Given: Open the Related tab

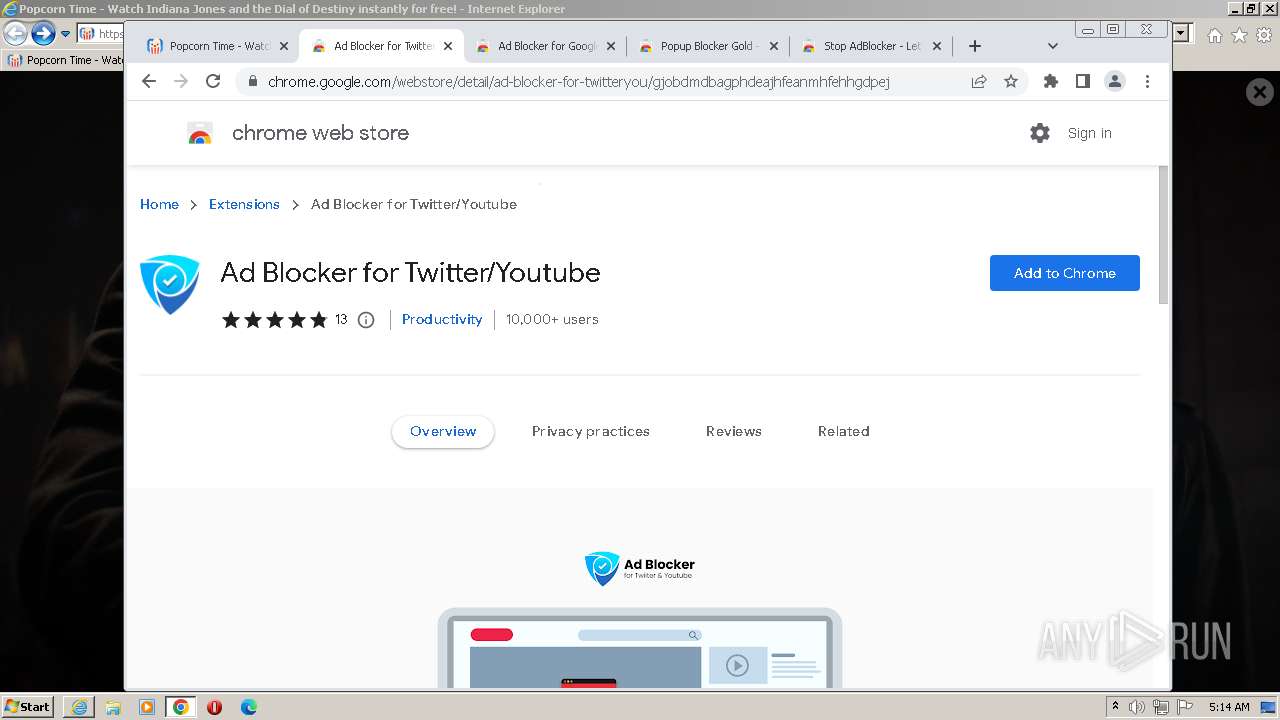Looking at the screenshot, I should 844,432.
